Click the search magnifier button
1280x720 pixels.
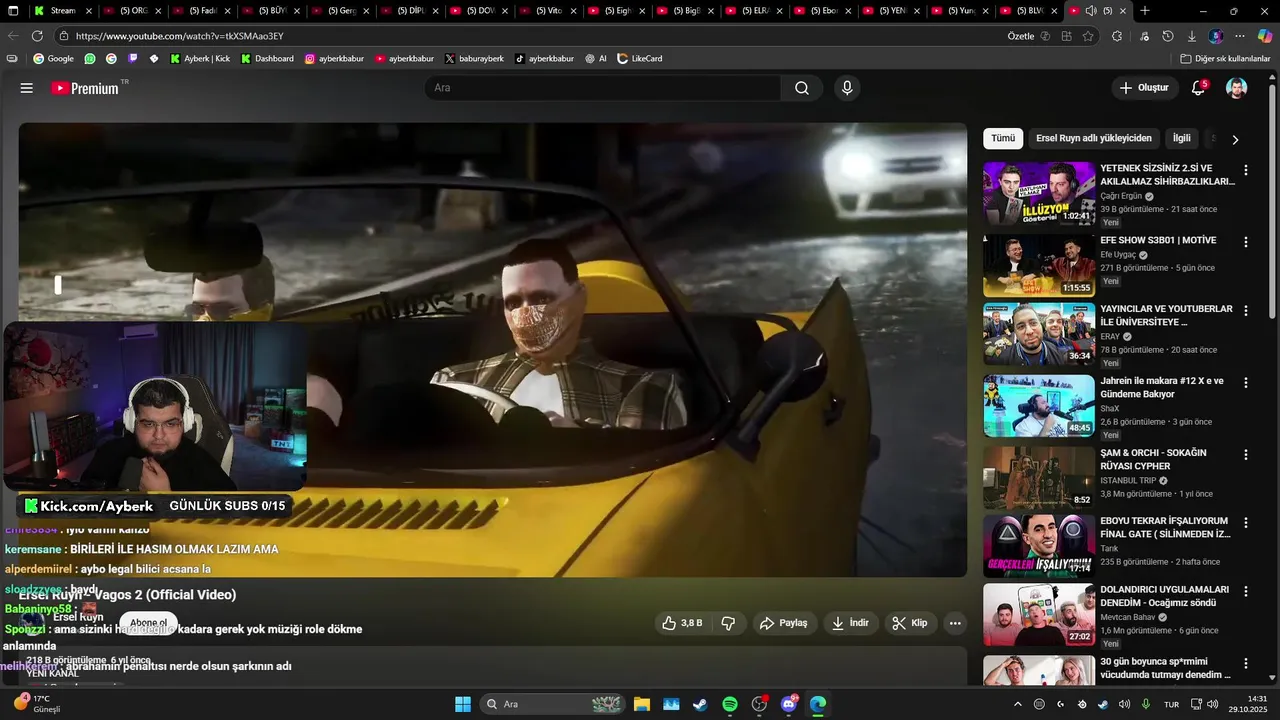pyautogui.click(x=802, y=88)
